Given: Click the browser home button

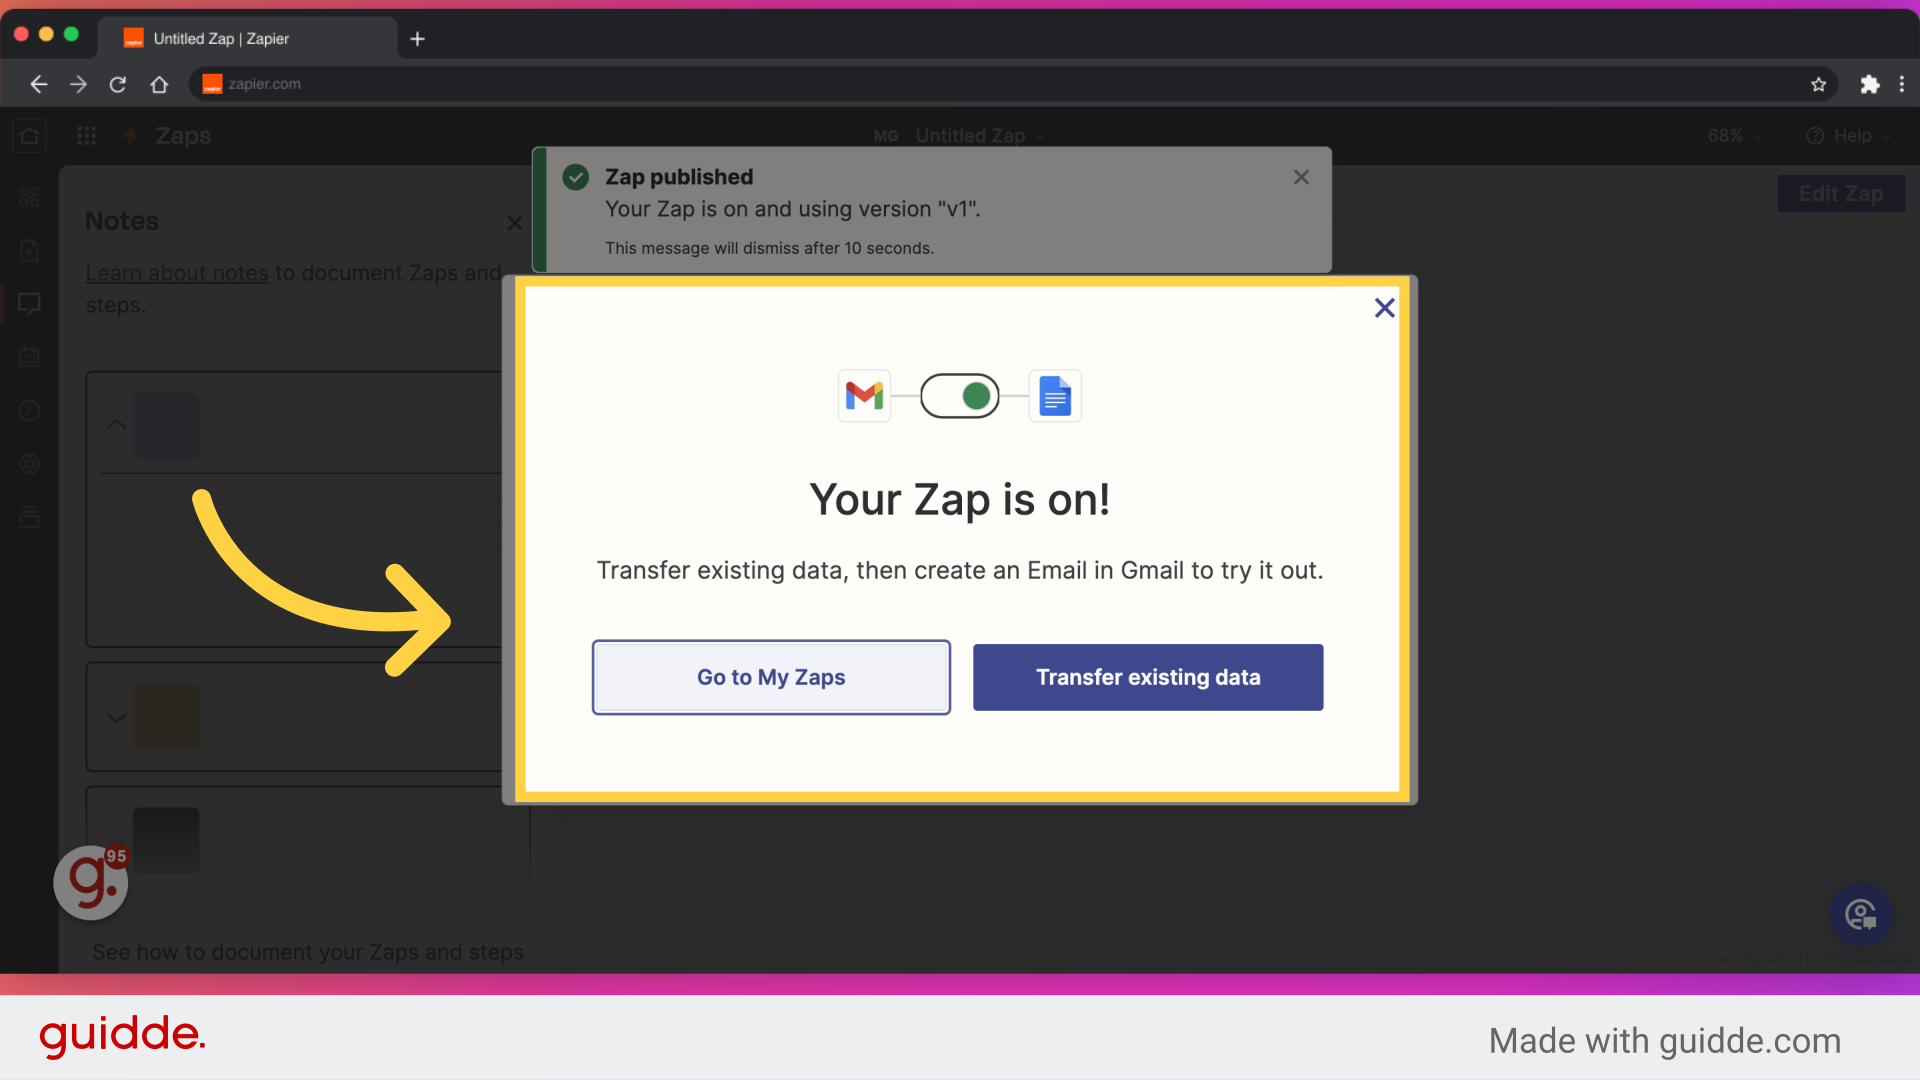Looking at the screenshot, I should pyautogui.click(x=159, y=85).
